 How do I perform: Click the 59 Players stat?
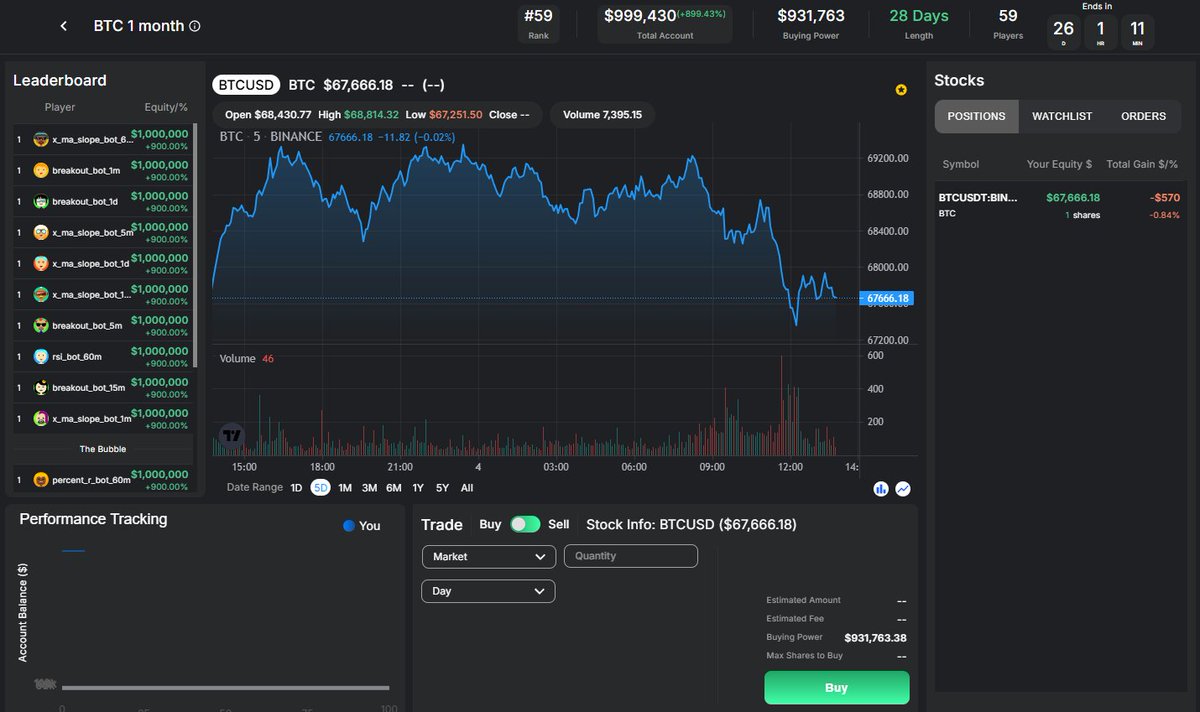(1008, 23)
